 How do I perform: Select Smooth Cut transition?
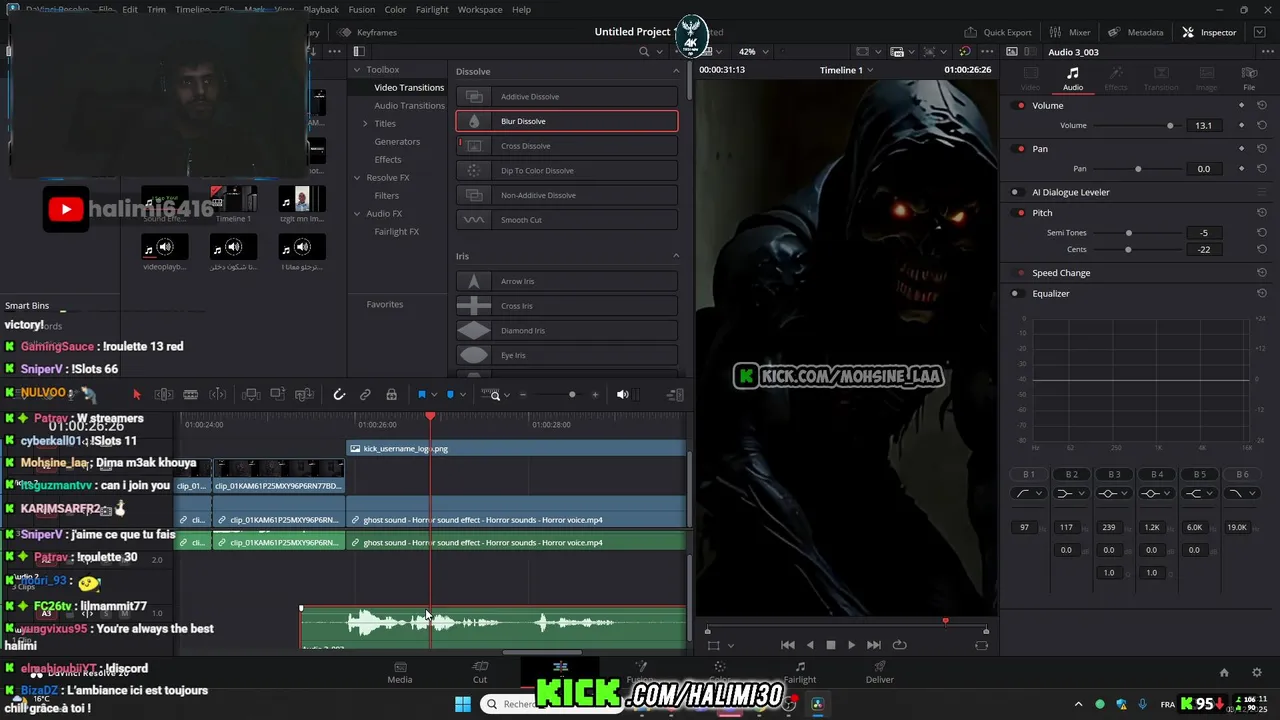(x=567, y=220)
